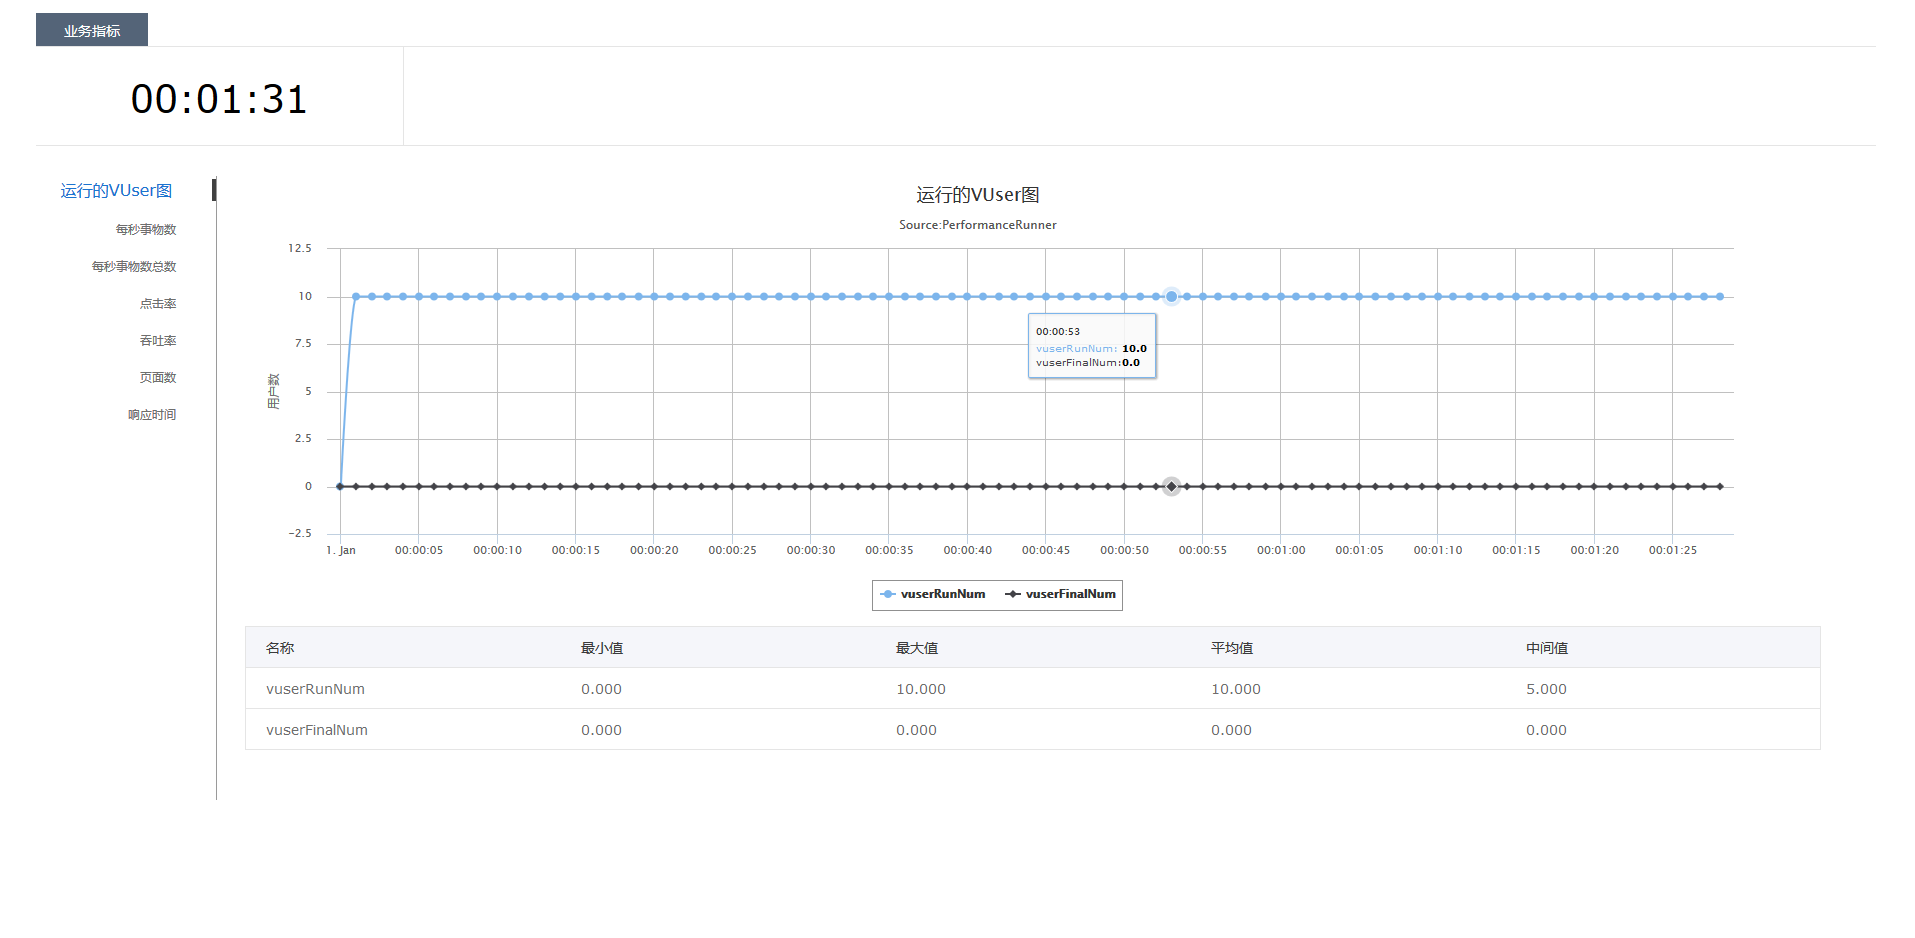Click the 名称 column header
This screenshot has width=1915, height=938.
(x=280, y=648)
